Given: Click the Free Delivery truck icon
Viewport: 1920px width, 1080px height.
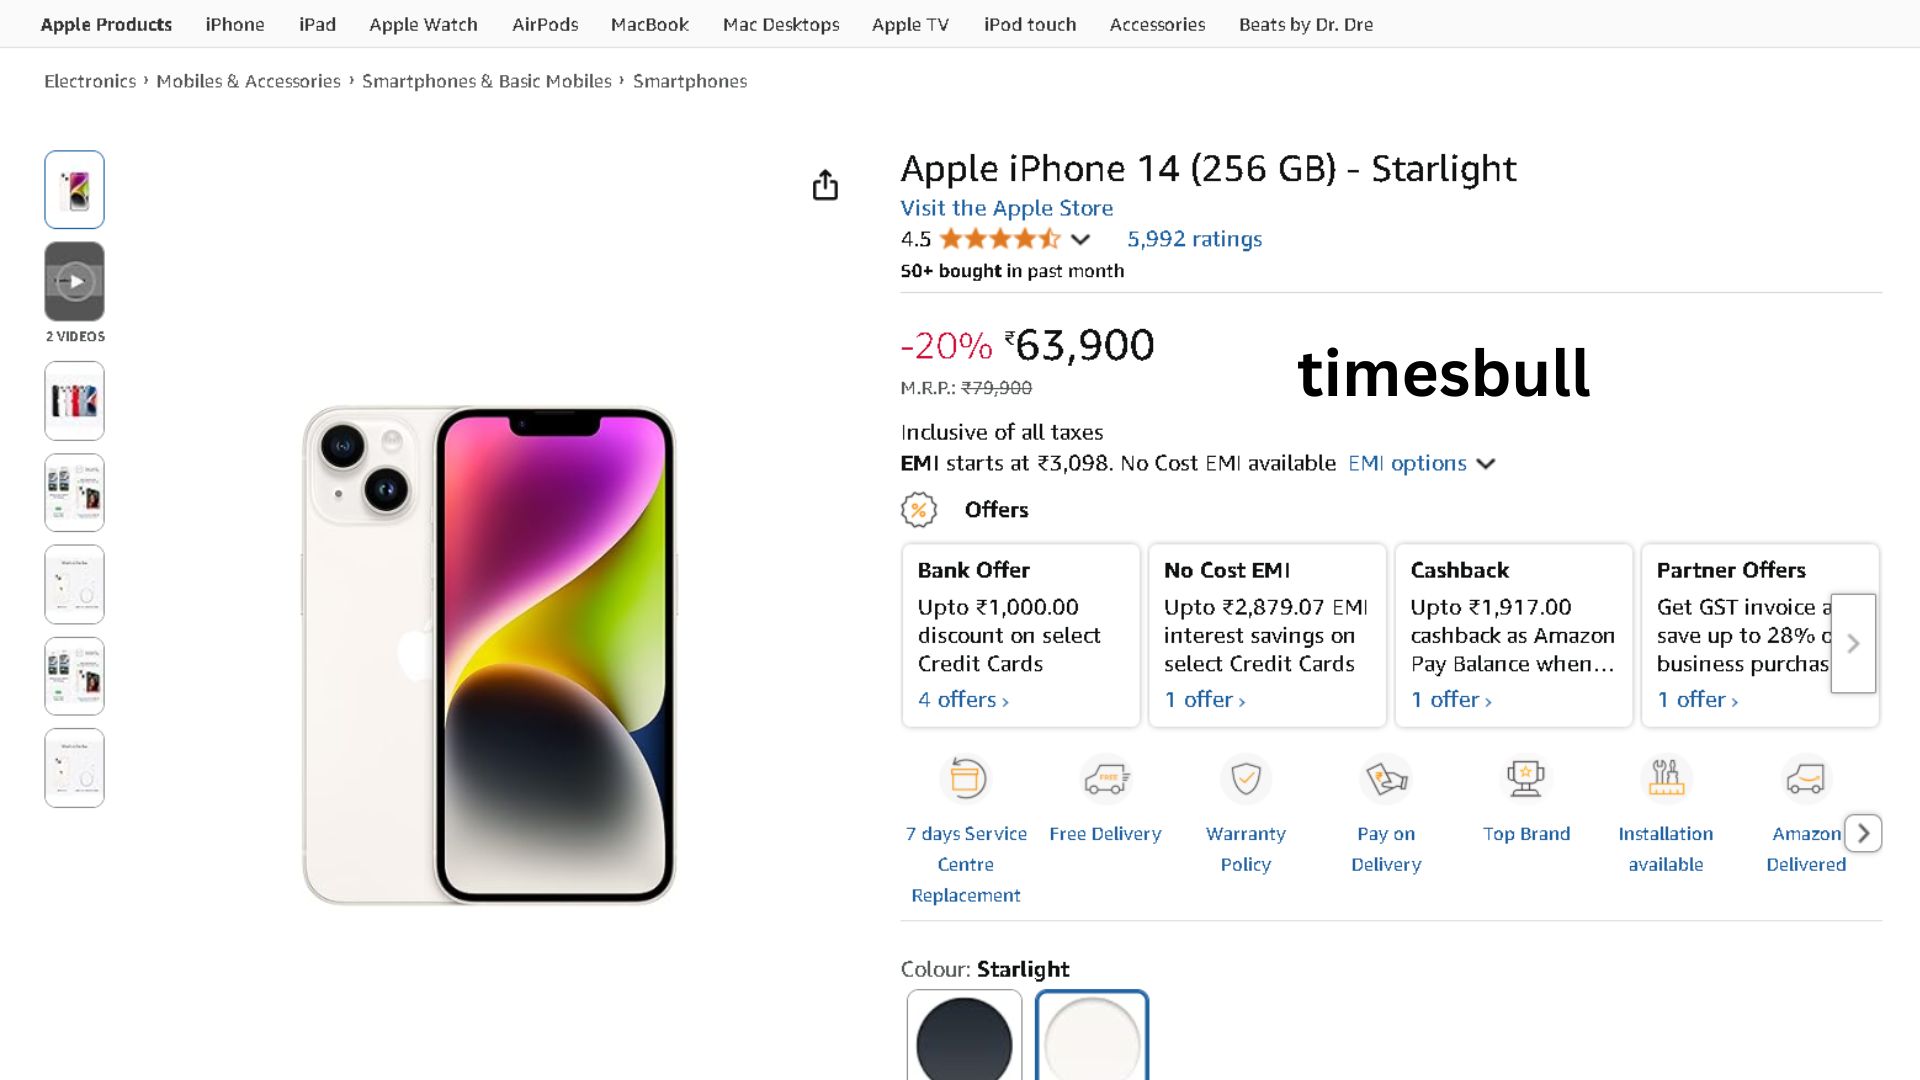Looking at the screenshot, I should coord(1106,778).
